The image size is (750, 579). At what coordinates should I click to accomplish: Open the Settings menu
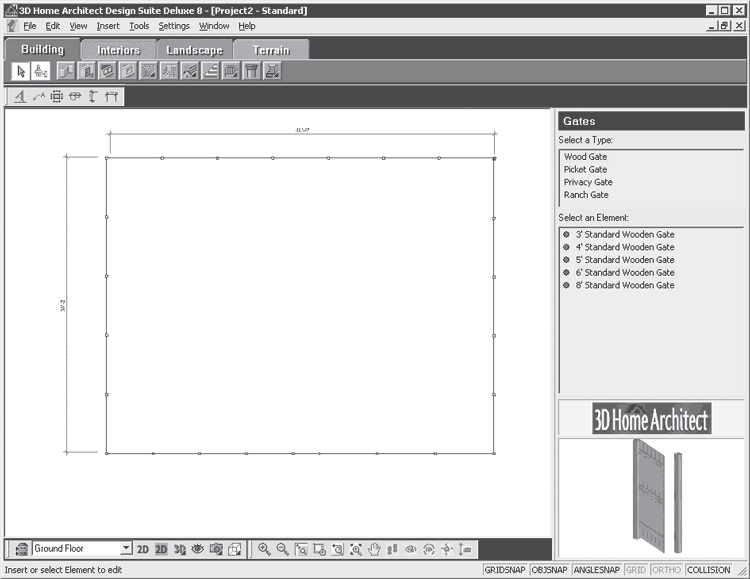click(174, 26)
